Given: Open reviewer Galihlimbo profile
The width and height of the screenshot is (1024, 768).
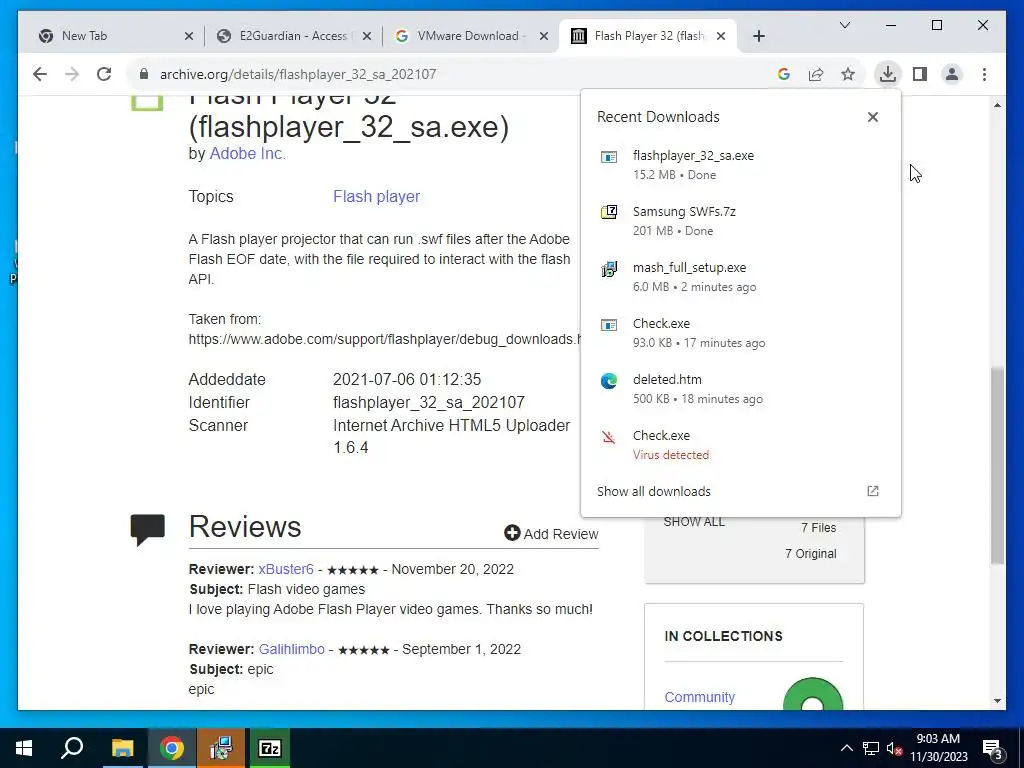Looking at the screenshot, I should click(291, 649).
